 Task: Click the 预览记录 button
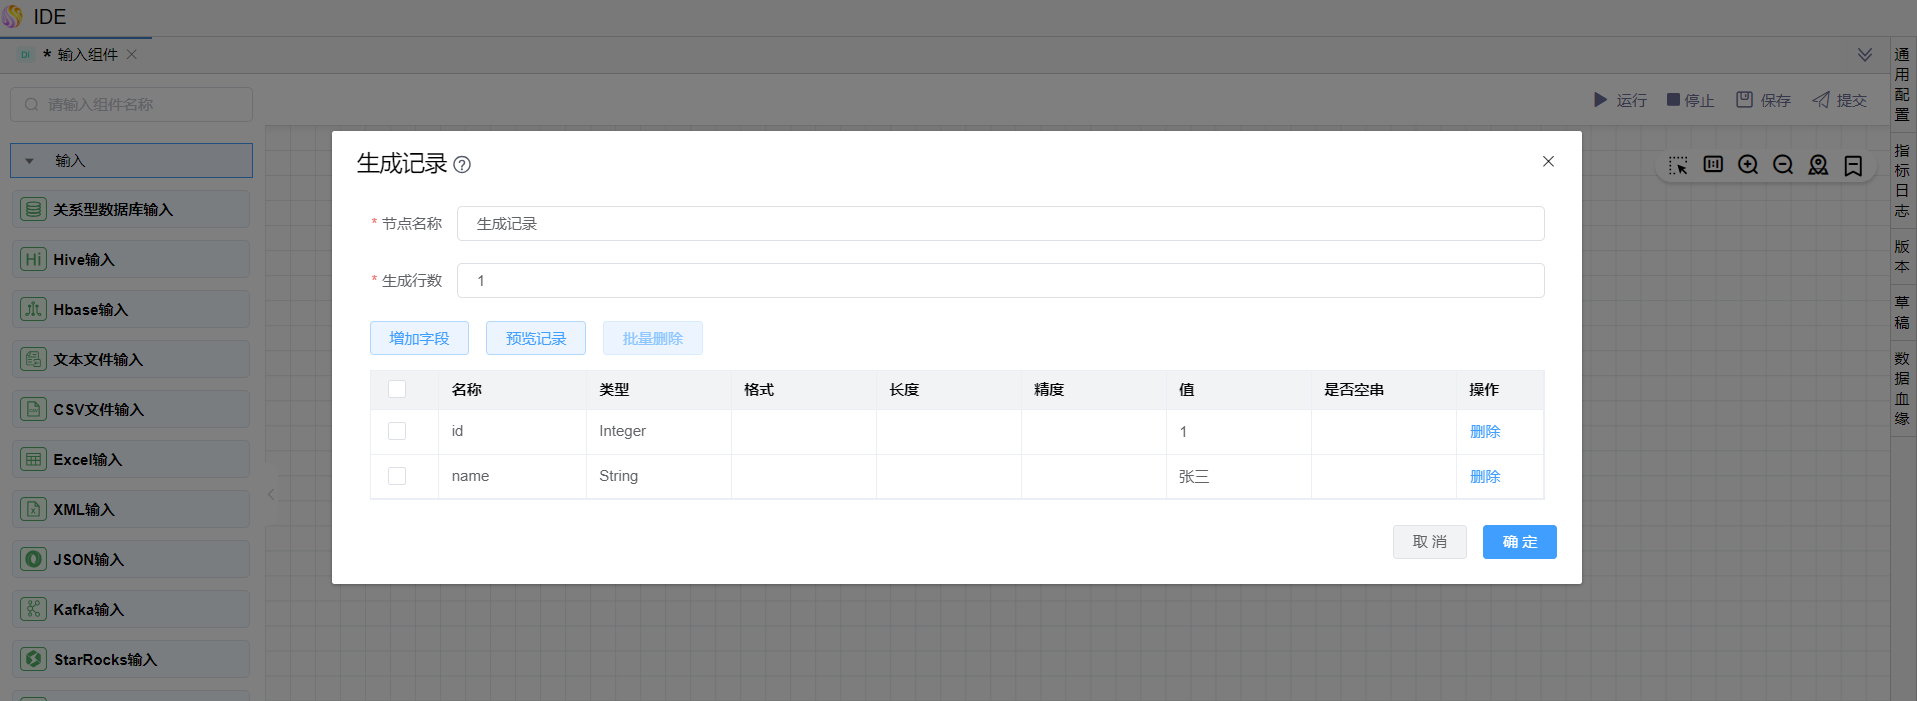click(536, 338)
